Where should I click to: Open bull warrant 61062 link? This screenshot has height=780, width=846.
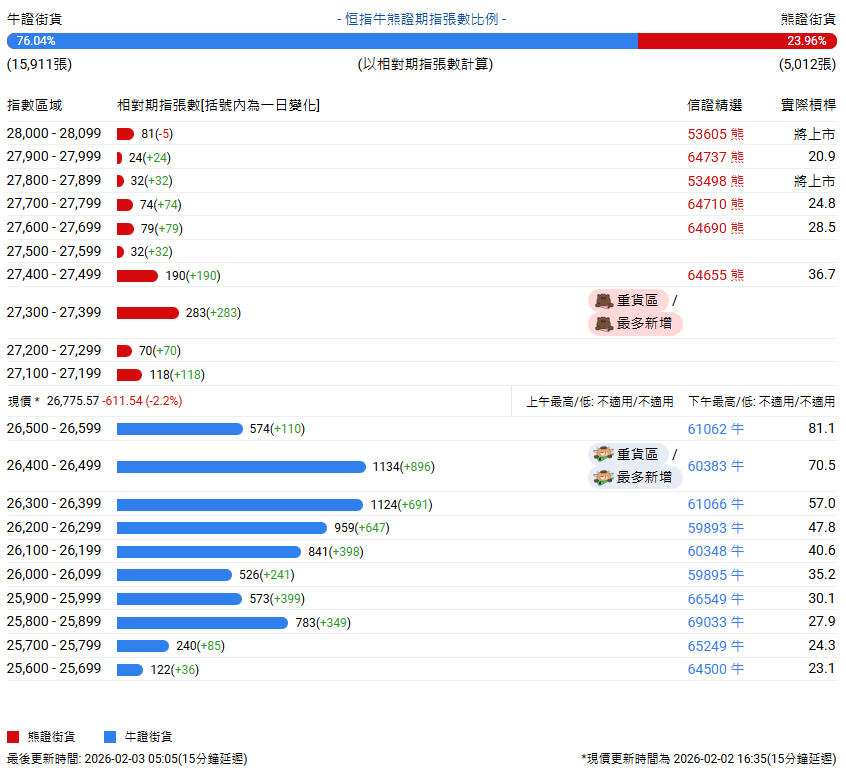(x=715, y=429)
